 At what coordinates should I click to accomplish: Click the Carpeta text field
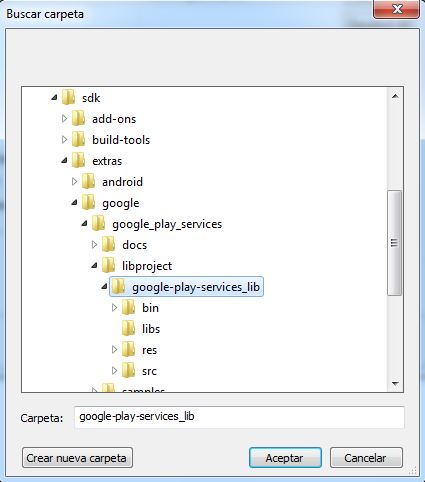[x=239, y=417]
